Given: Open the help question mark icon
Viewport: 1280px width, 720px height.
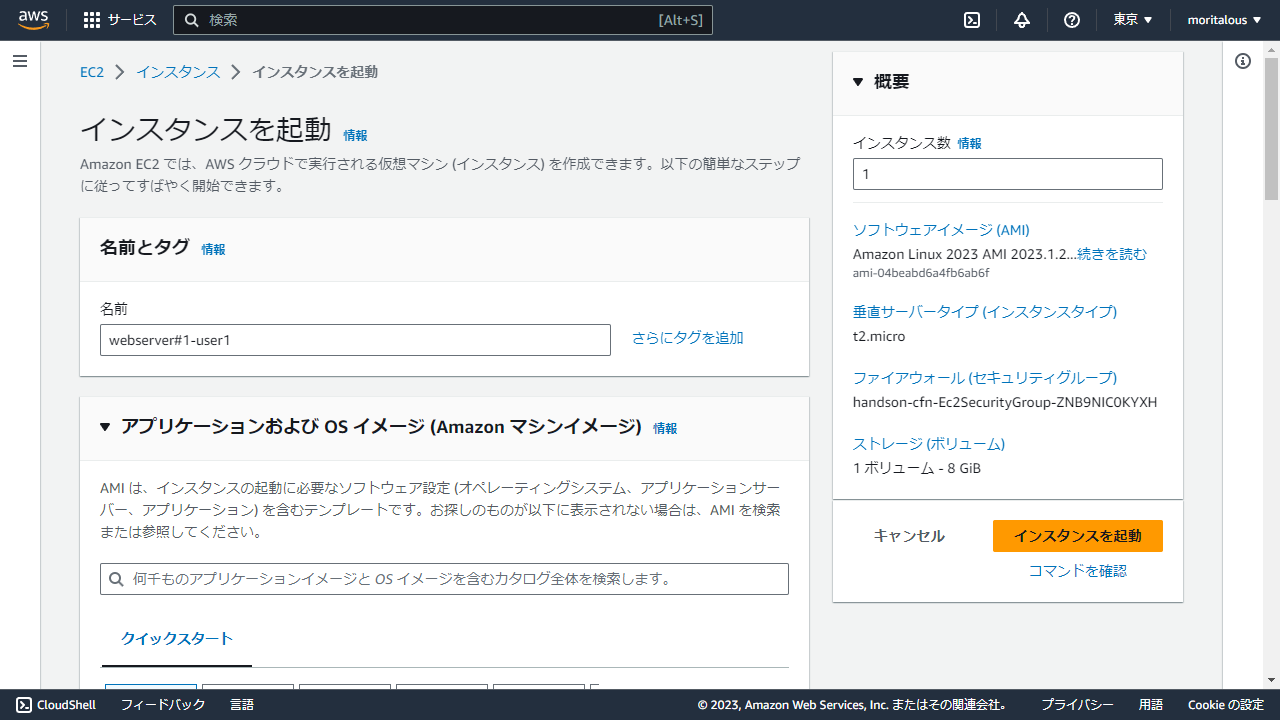Looking at the screenshot, I should point(1071,20).
